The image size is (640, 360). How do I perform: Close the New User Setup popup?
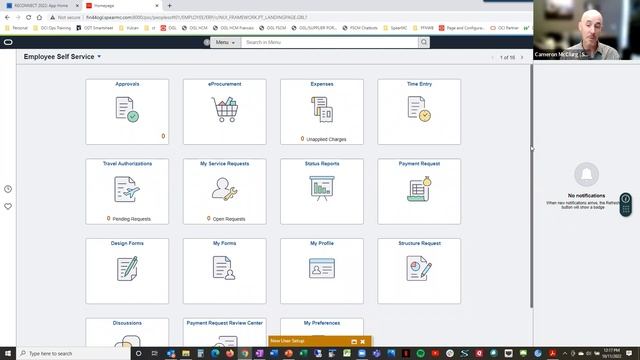[x=362, y=341]
